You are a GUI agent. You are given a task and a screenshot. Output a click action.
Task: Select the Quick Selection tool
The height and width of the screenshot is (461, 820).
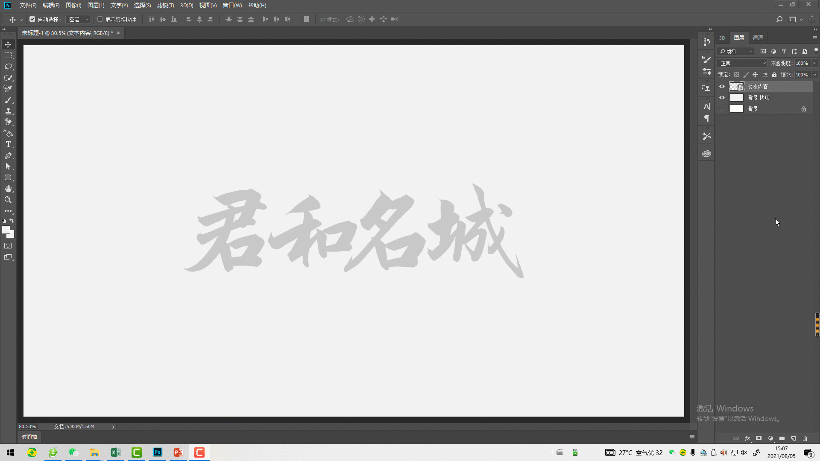(x=8, y=78)
